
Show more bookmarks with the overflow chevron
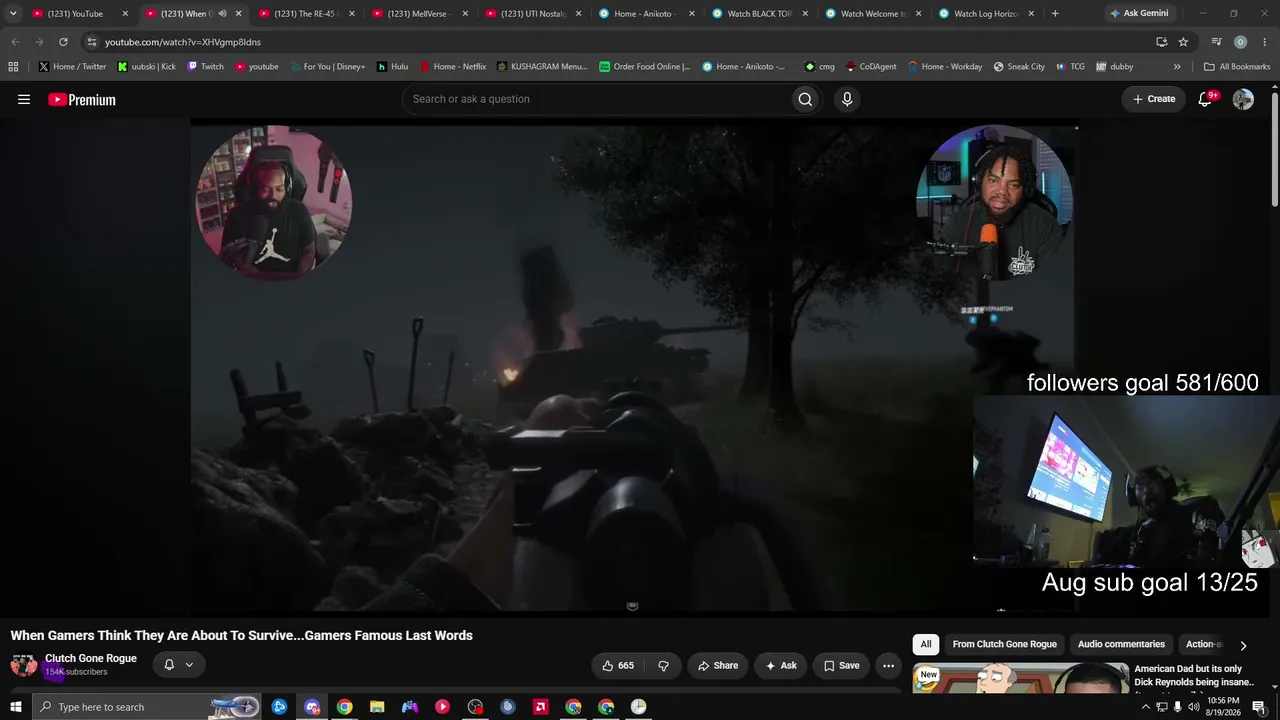pyautogui.click(x=1177, y=67)
